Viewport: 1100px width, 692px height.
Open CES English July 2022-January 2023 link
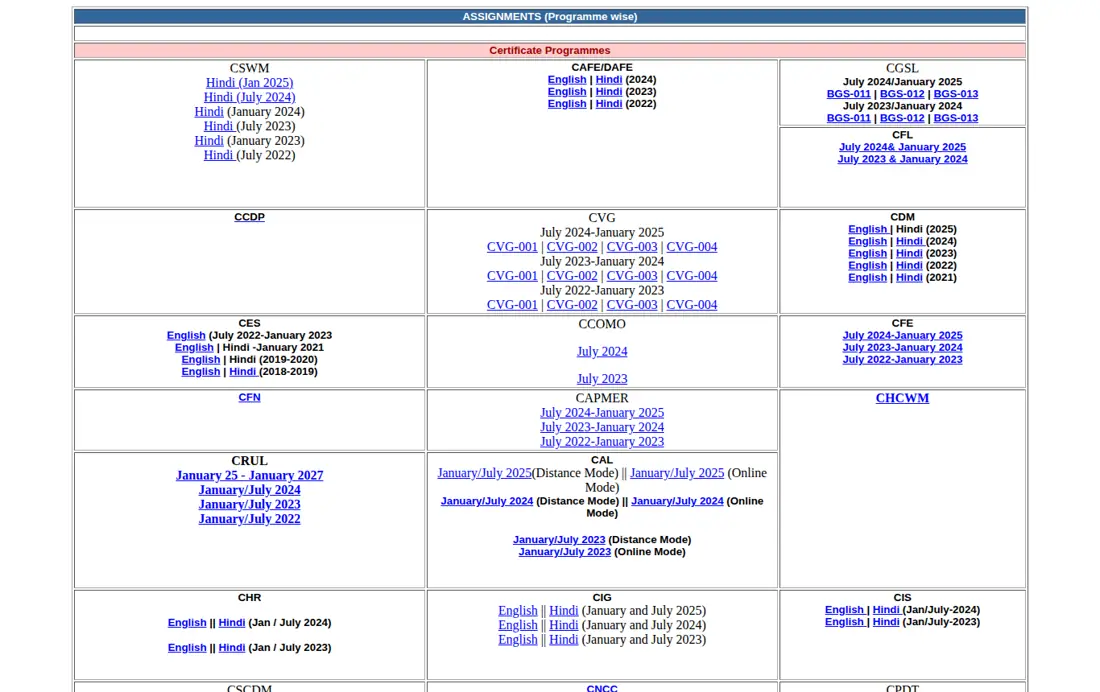pyautogui.click(x=186, y=335)
